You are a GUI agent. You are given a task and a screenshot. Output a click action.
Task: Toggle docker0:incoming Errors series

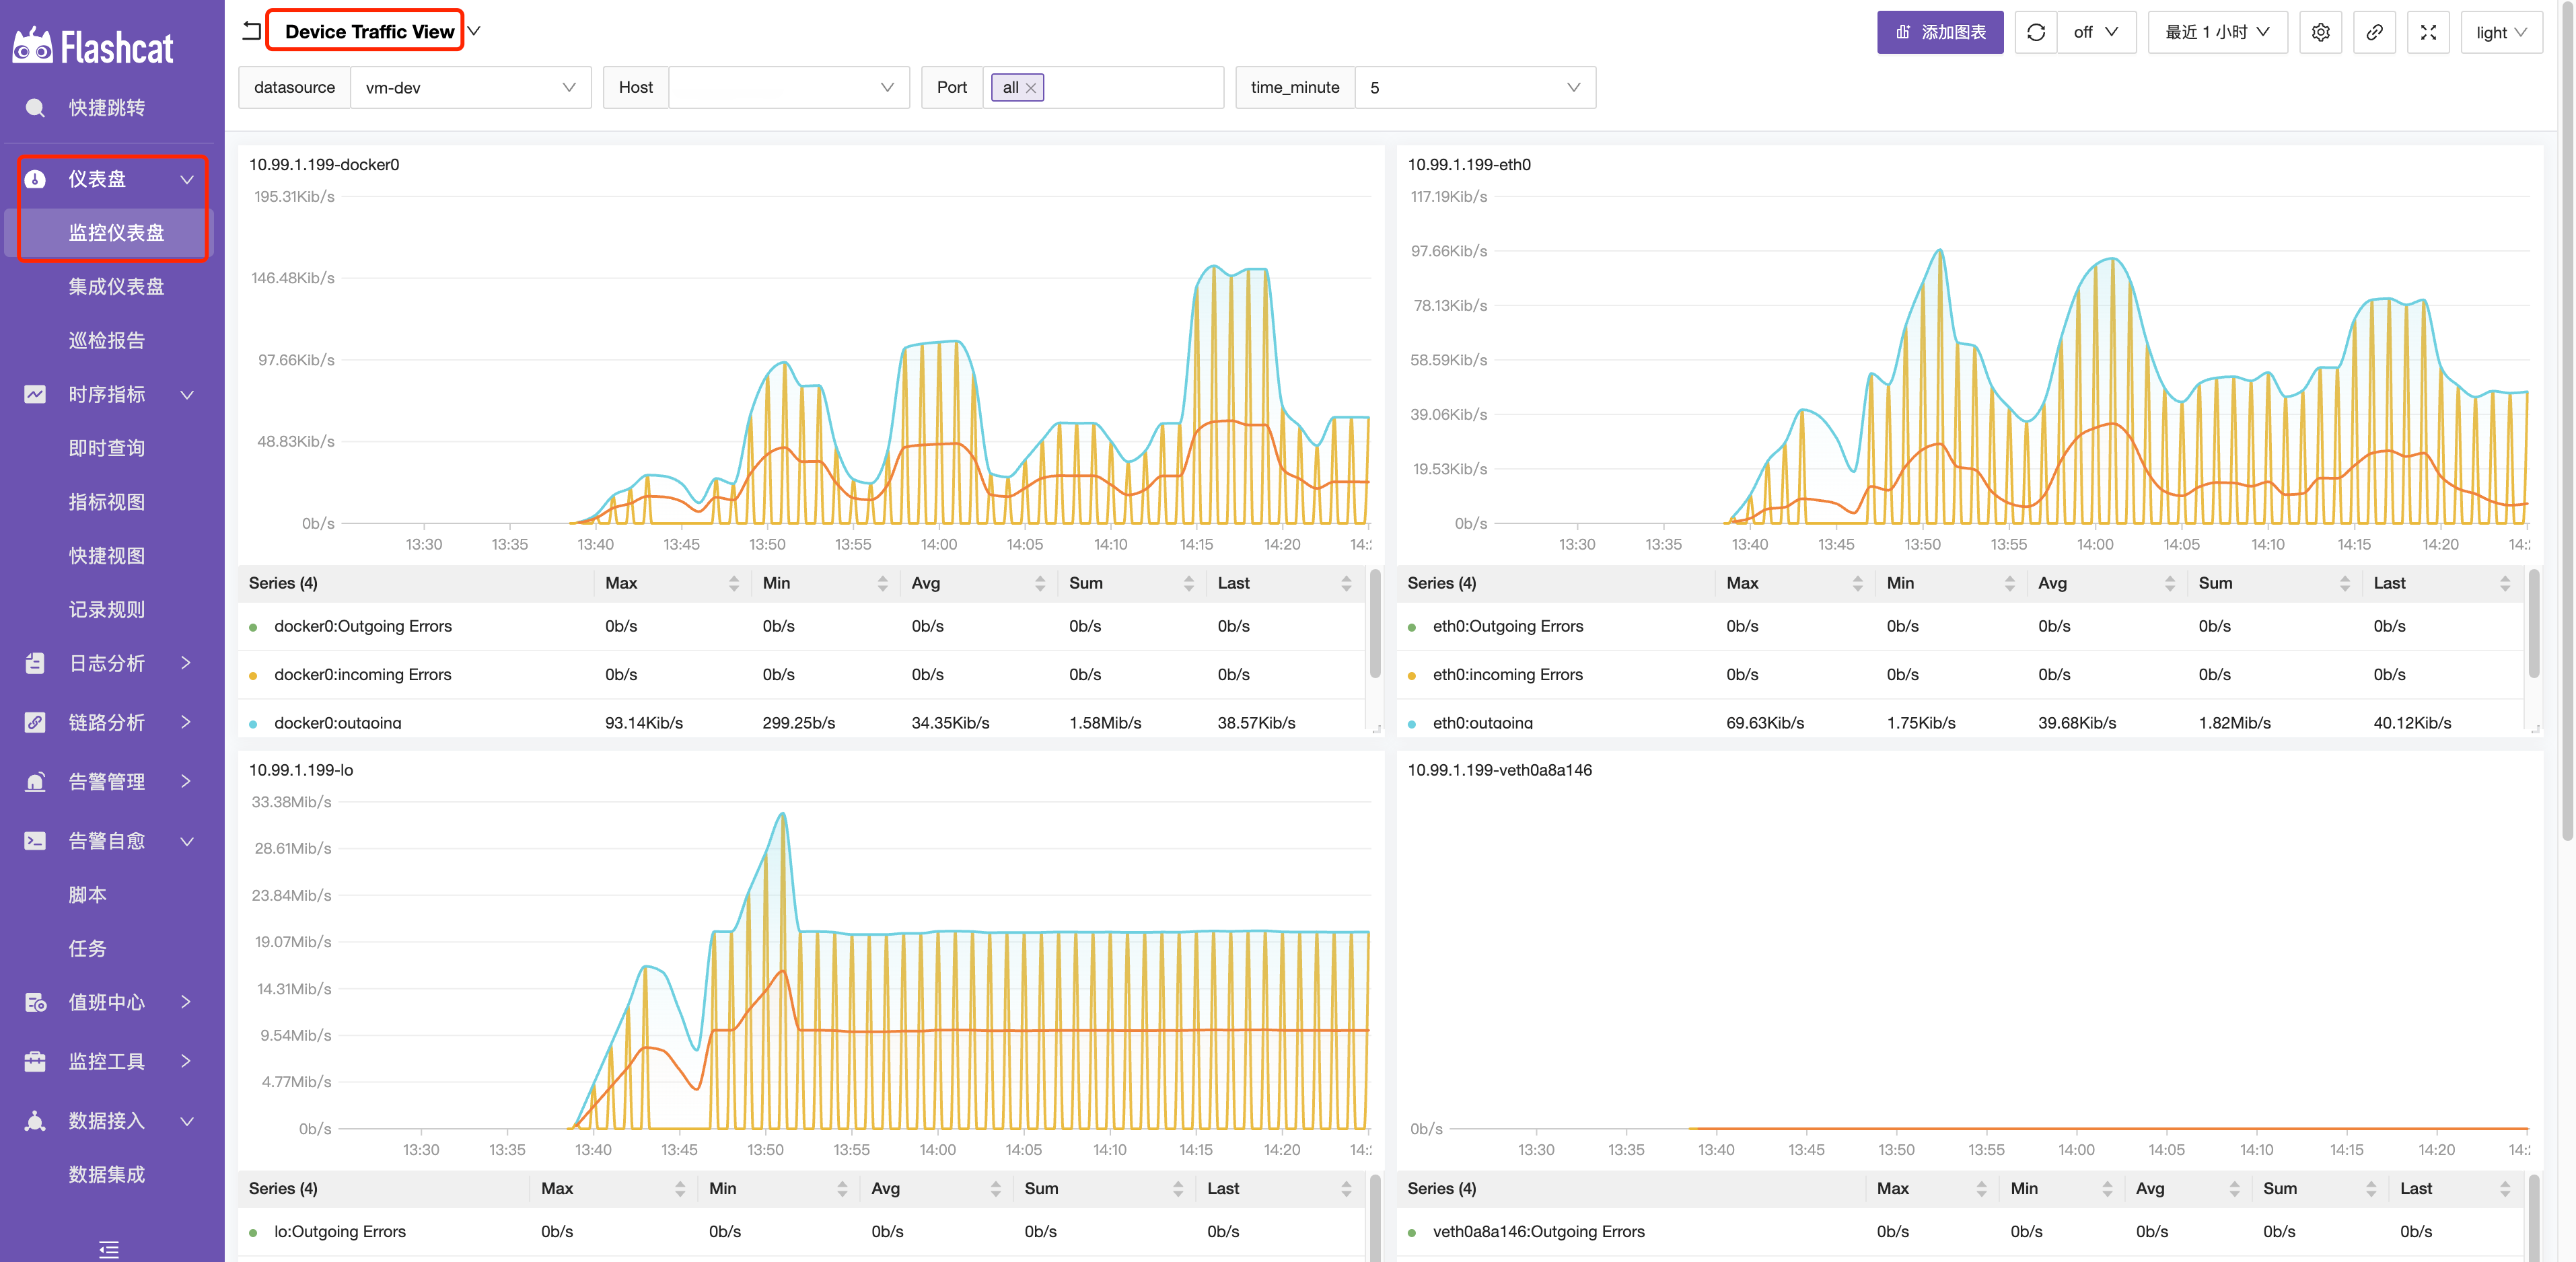362,674
